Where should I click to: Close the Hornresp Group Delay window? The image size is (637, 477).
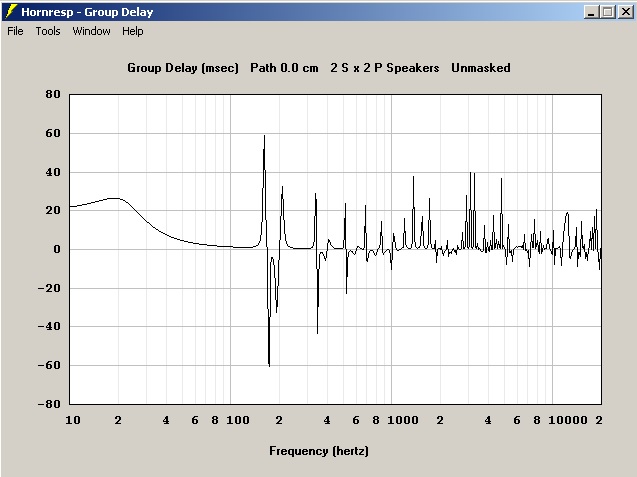click(626, 12)
